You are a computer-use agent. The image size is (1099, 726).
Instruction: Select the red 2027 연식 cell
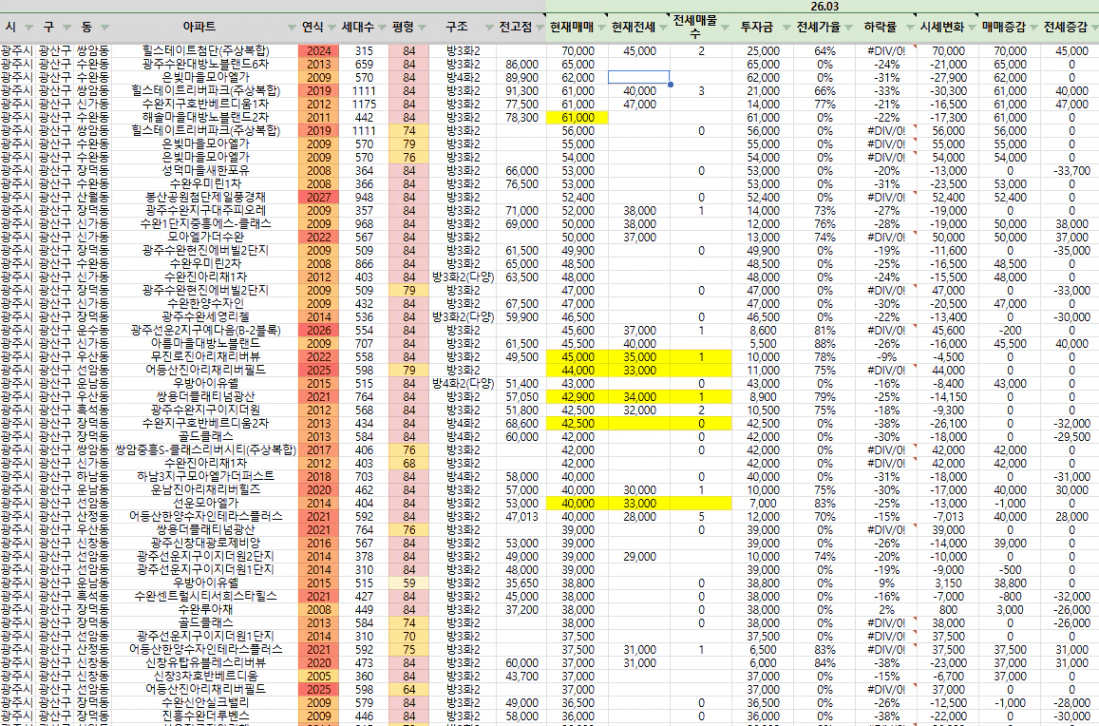(x=319, y=198)
